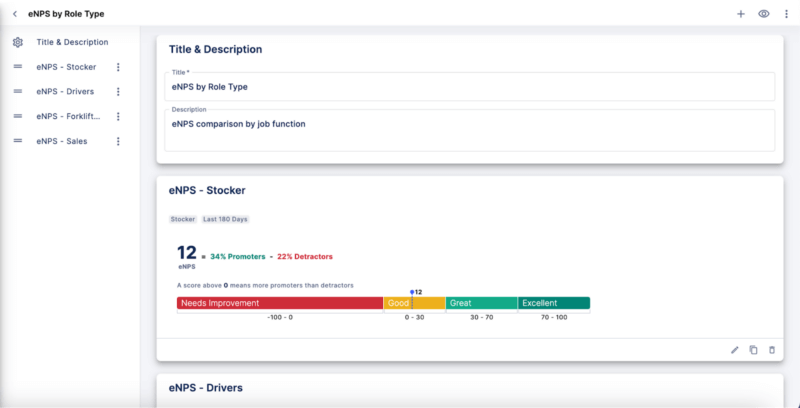The image size is (800, 408).
Task: Click the -100 - 0 range label
Action: pyautogui.click(x=280, y=317)
